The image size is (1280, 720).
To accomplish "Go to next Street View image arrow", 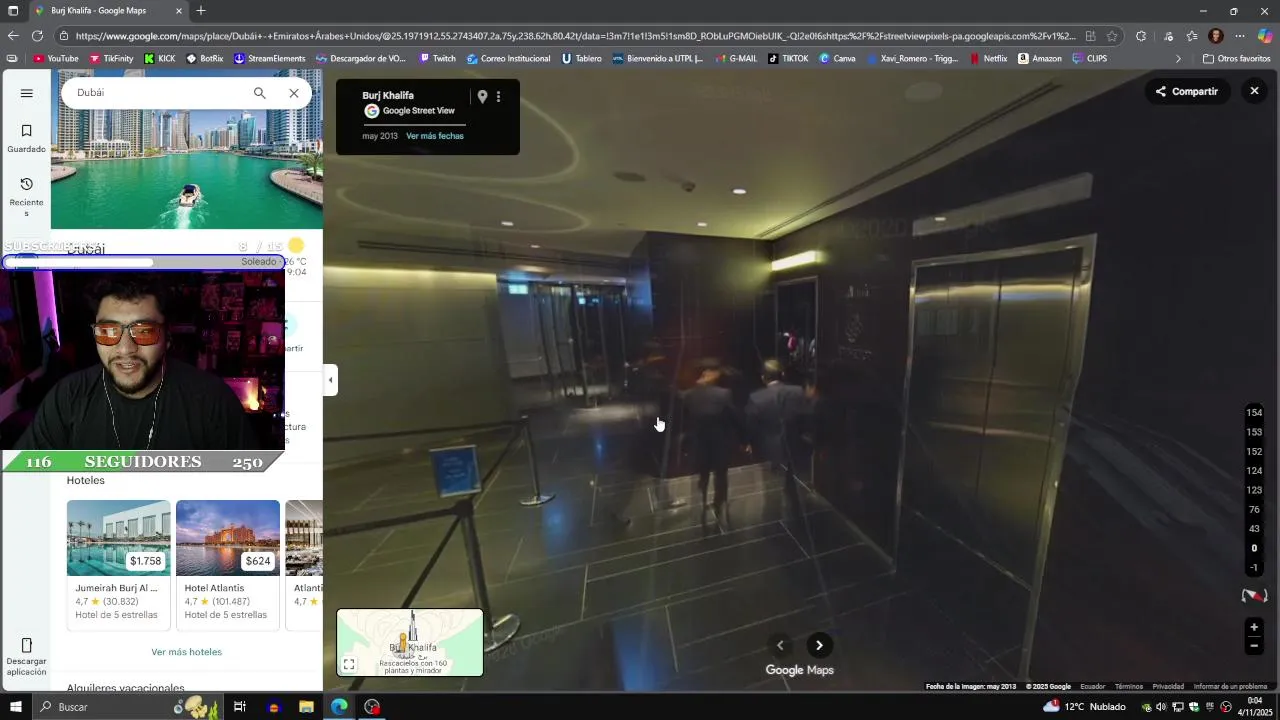I will coord(819,645).
